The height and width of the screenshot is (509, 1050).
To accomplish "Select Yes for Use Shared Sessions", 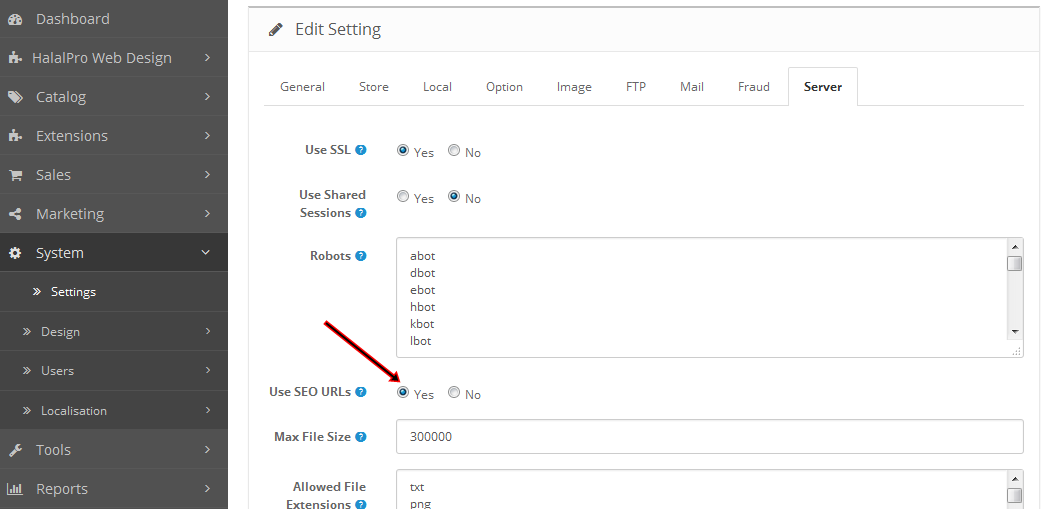I will click(402, 197).
